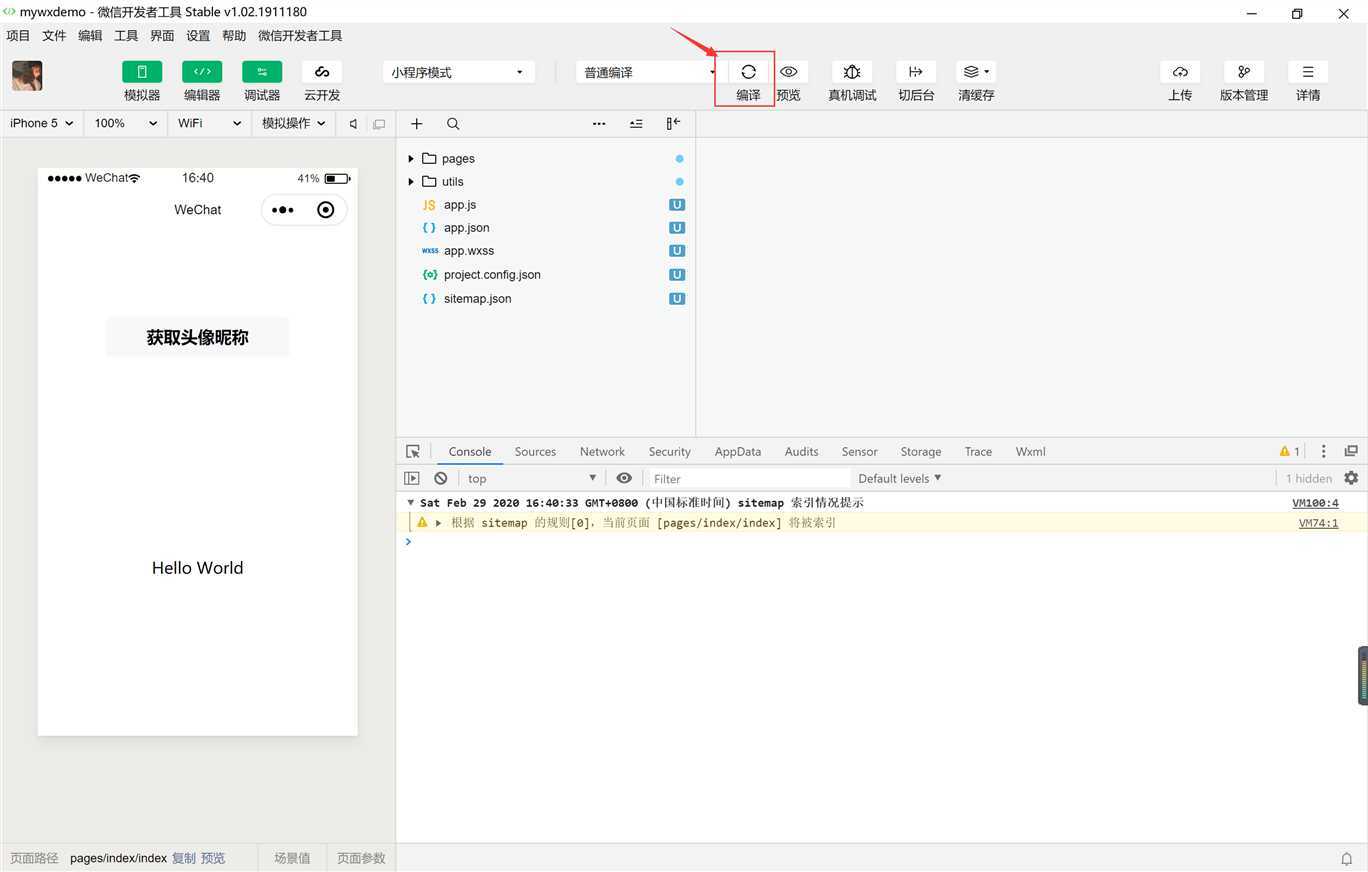Screen dimensions: 1368x872
Task: Click the file tree collapse icon
Action: click(x=636, y=124)
